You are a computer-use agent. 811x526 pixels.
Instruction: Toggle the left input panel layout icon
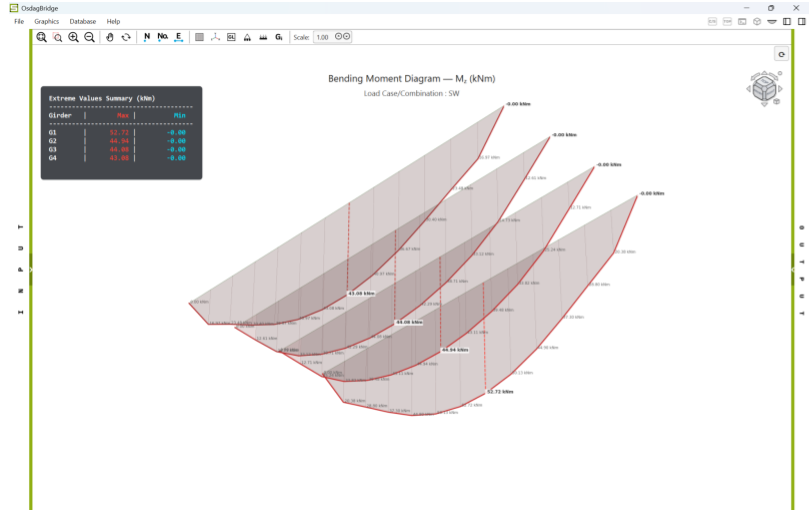pyautogui.click(x=787, y=22)
